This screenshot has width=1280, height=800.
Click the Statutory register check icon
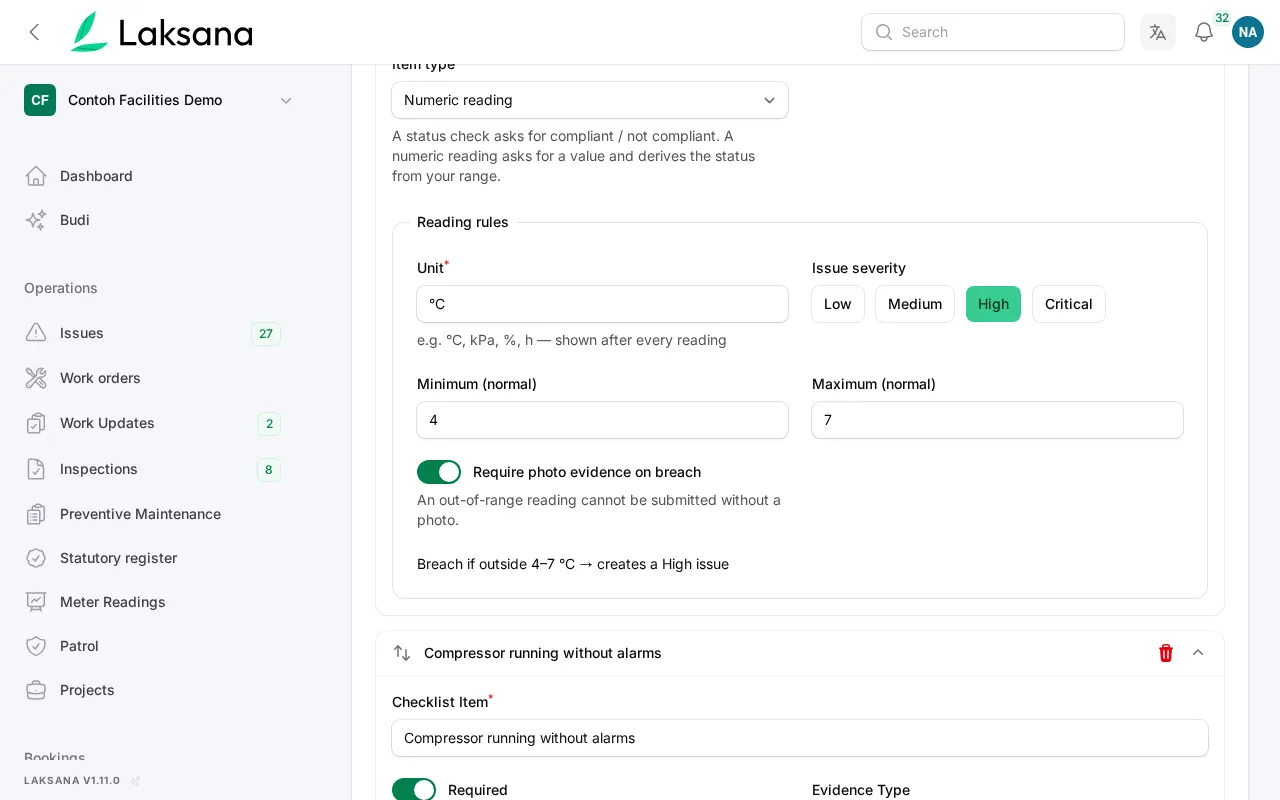(x=36, y=558)
